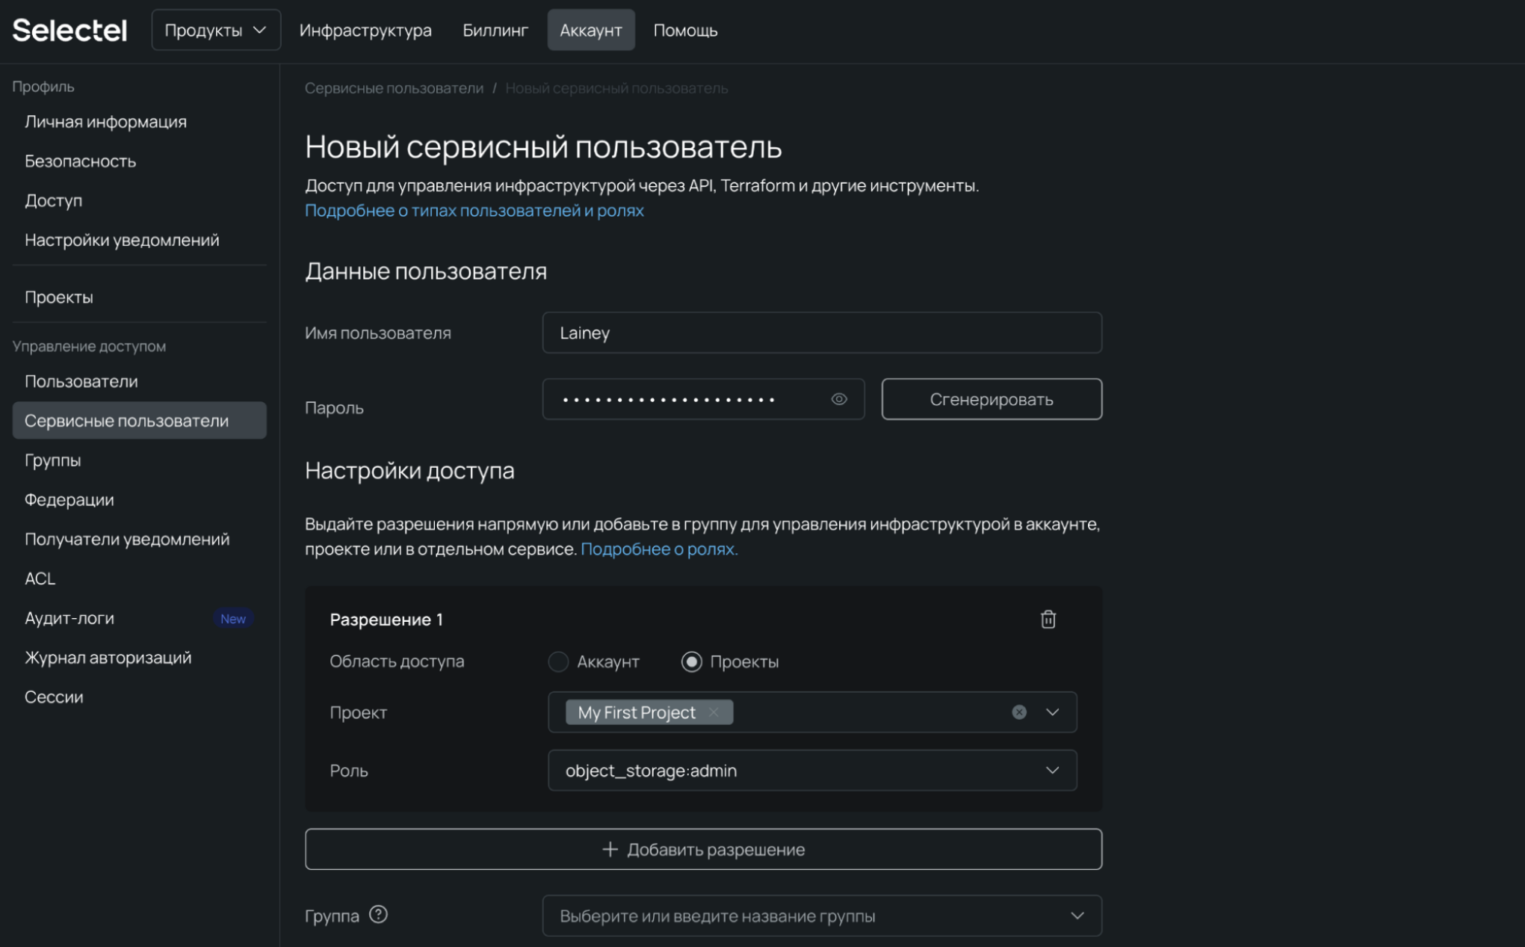Click the Selectel logo
Viewport: 1525px width, 947px height.
coord(70,30)
